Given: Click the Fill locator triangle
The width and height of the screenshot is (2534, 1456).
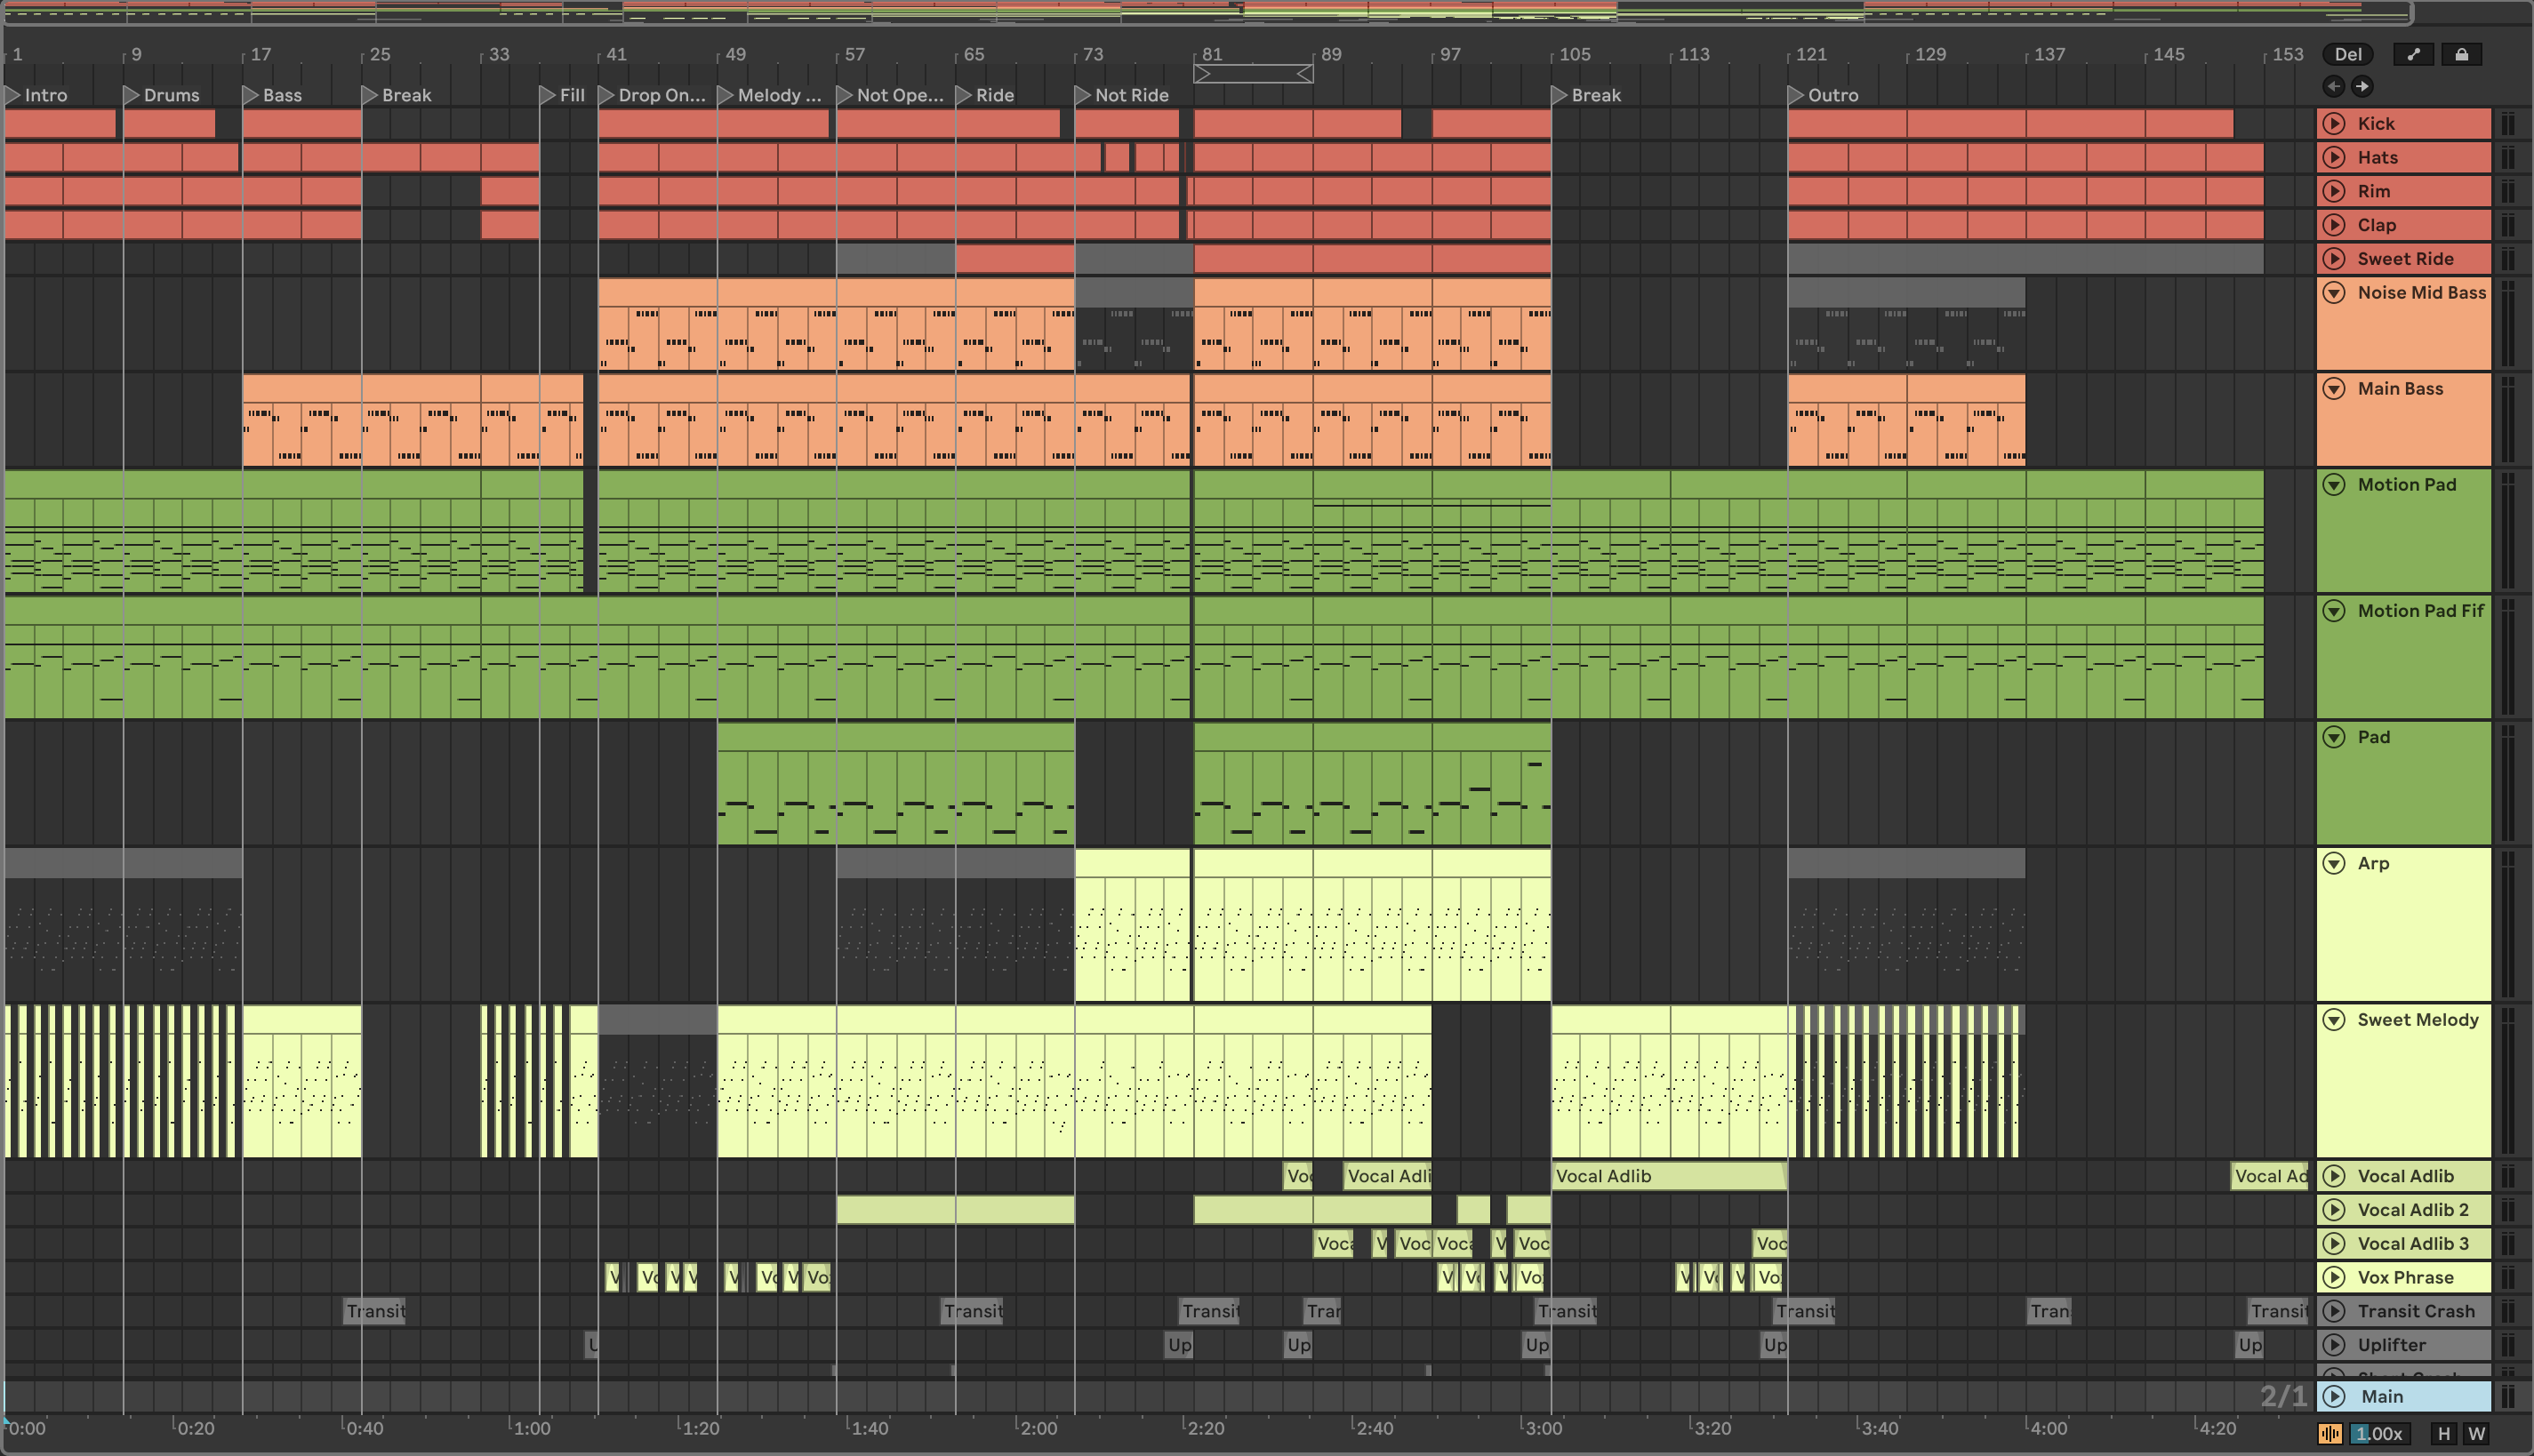Looking at the screenshot, I should [x=548, y=95].
